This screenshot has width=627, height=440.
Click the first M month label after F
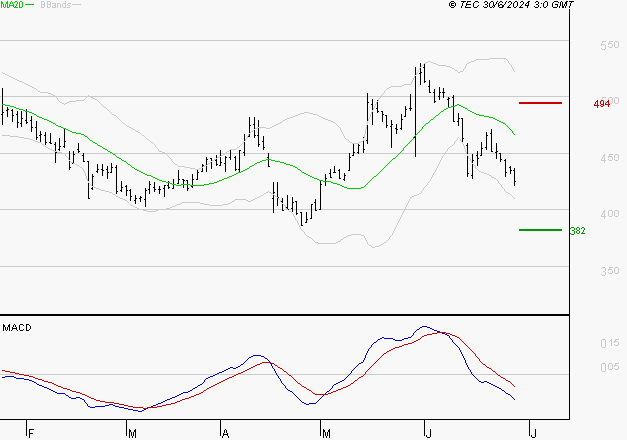(132, 434)
